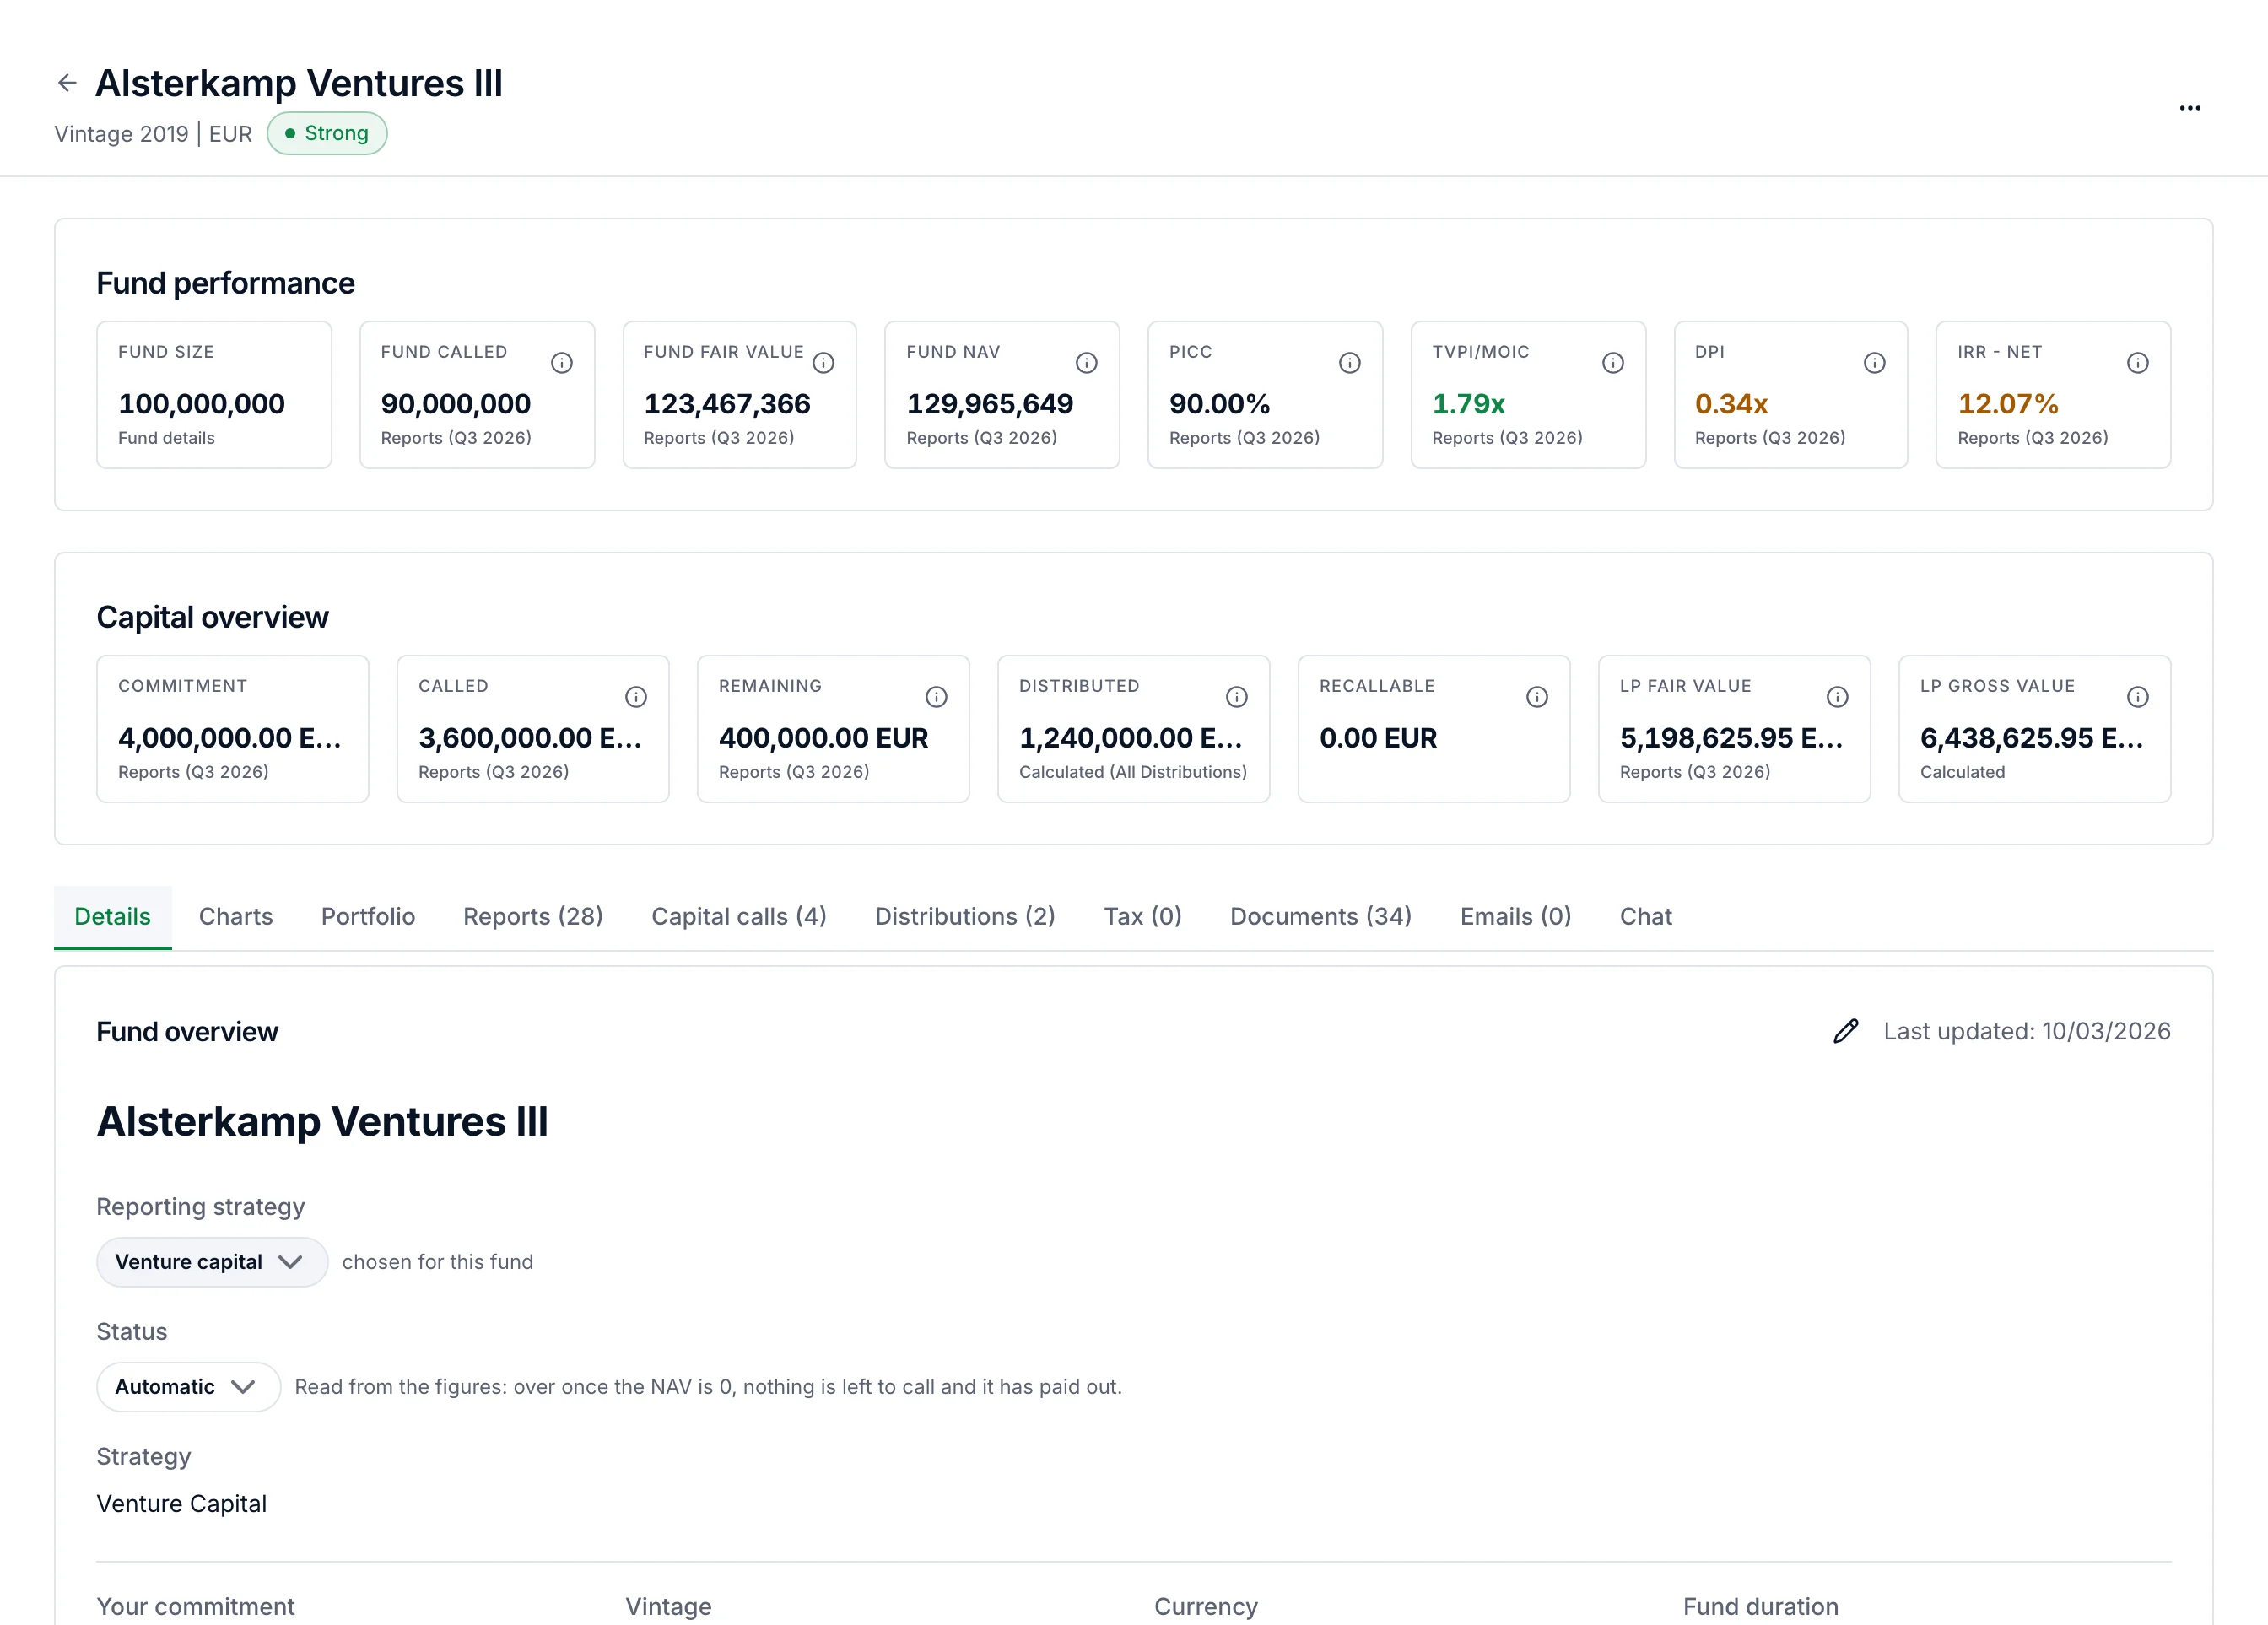Click the 400,000.00 EUR remaining value
This screenshot has height=1625, width=2268.
click(824, 738)
